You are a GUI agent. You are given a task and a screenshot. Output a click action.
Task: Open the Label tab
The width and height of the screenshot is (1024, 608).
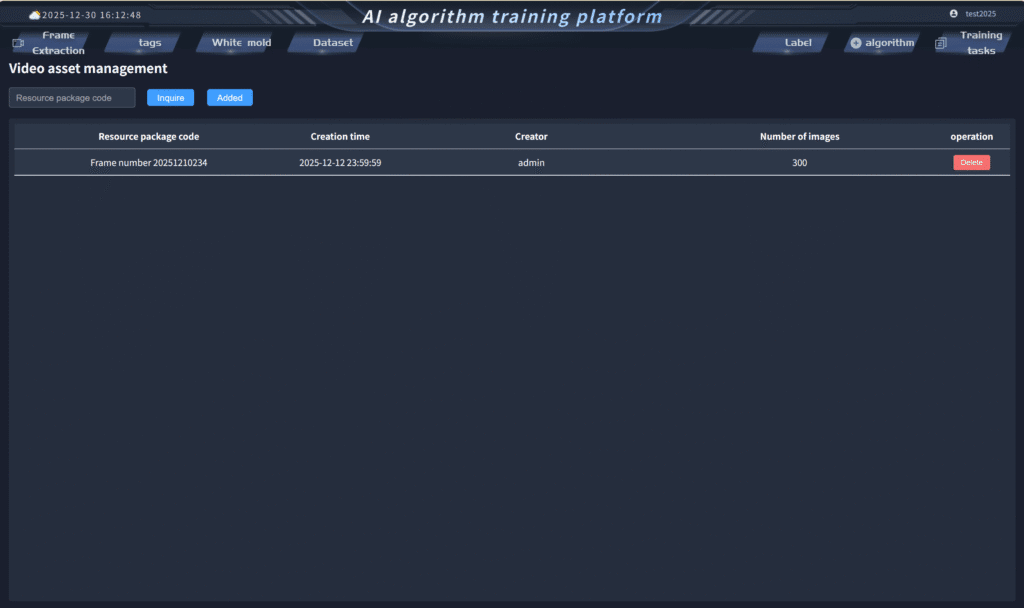[798, 43]
